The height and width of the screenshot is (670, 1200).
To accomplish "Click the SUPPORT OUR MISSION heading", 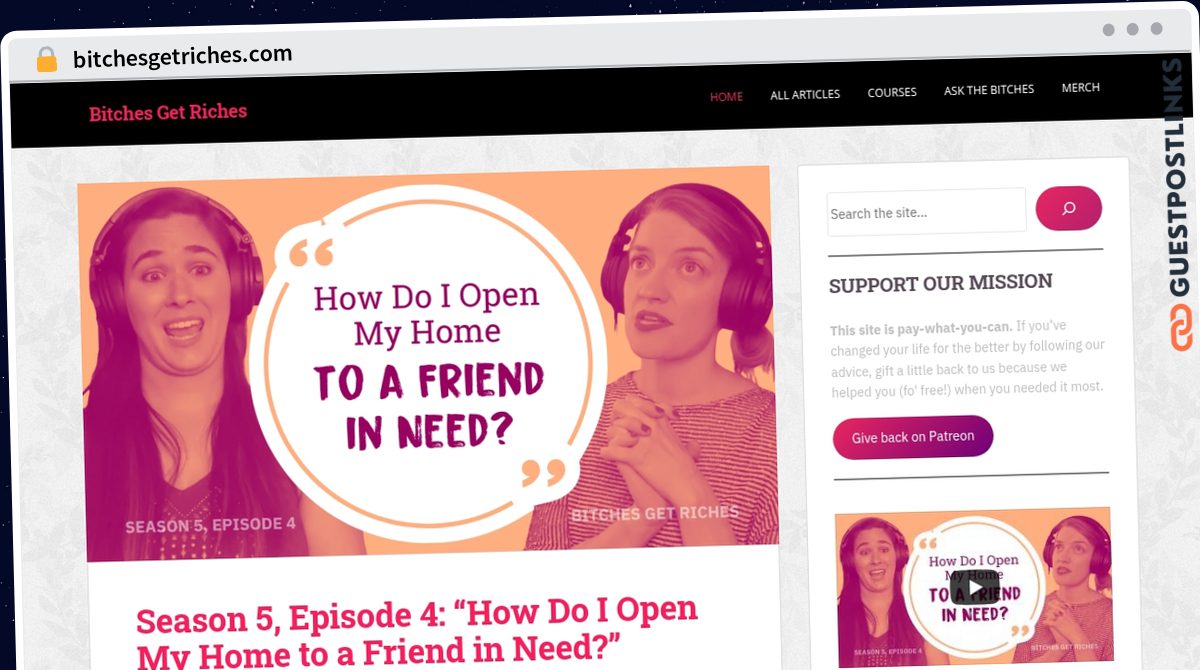I will (x=941, y=283).
